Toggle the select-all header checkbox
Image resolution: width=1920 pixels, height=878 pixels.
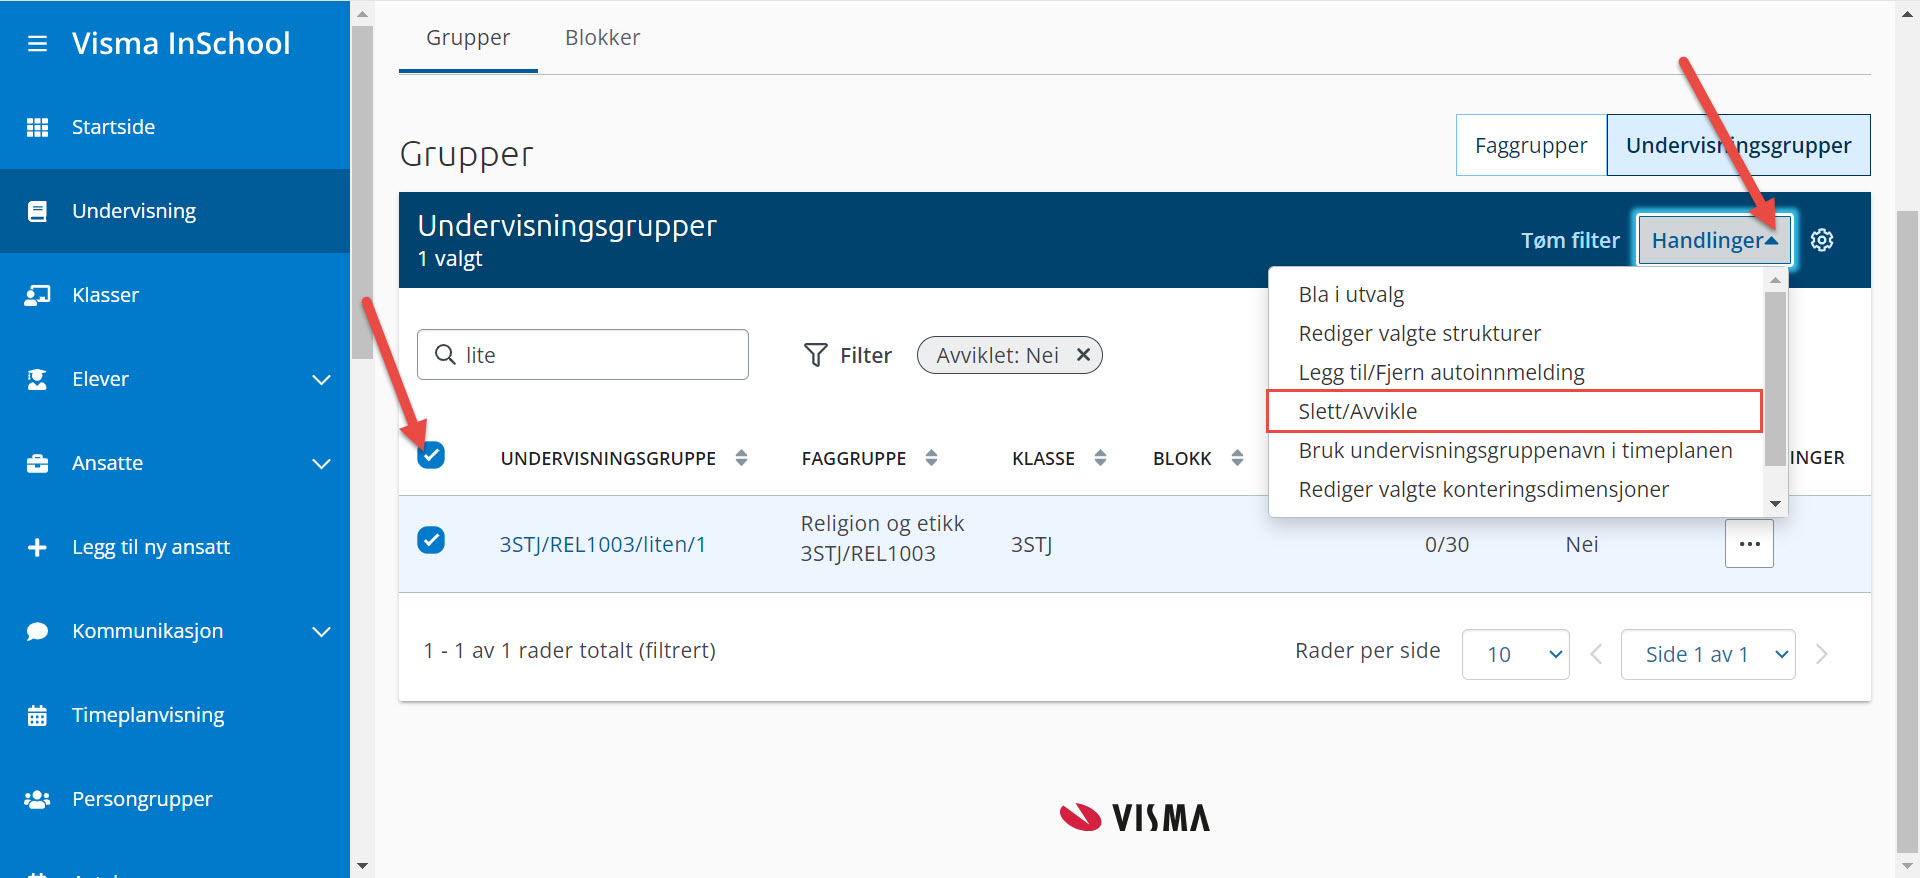(x=431, y=455)
